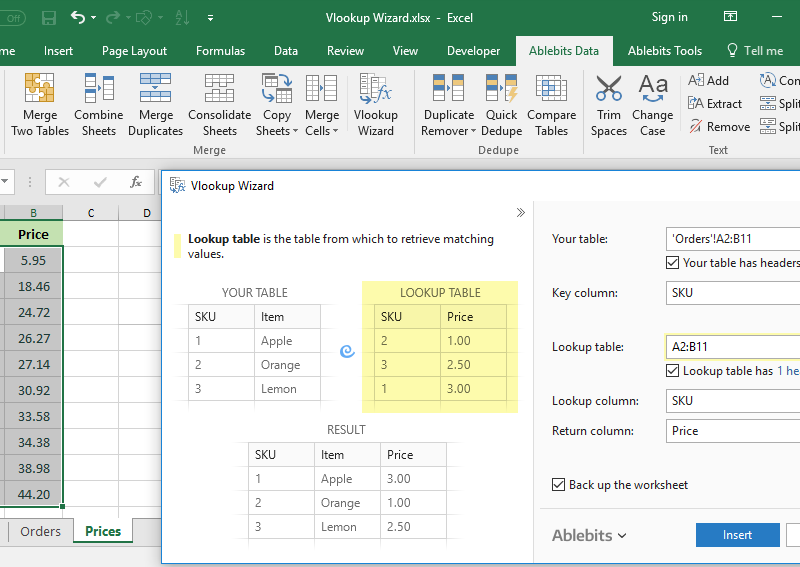Run Quick Dedupe tool

(501, 105)
